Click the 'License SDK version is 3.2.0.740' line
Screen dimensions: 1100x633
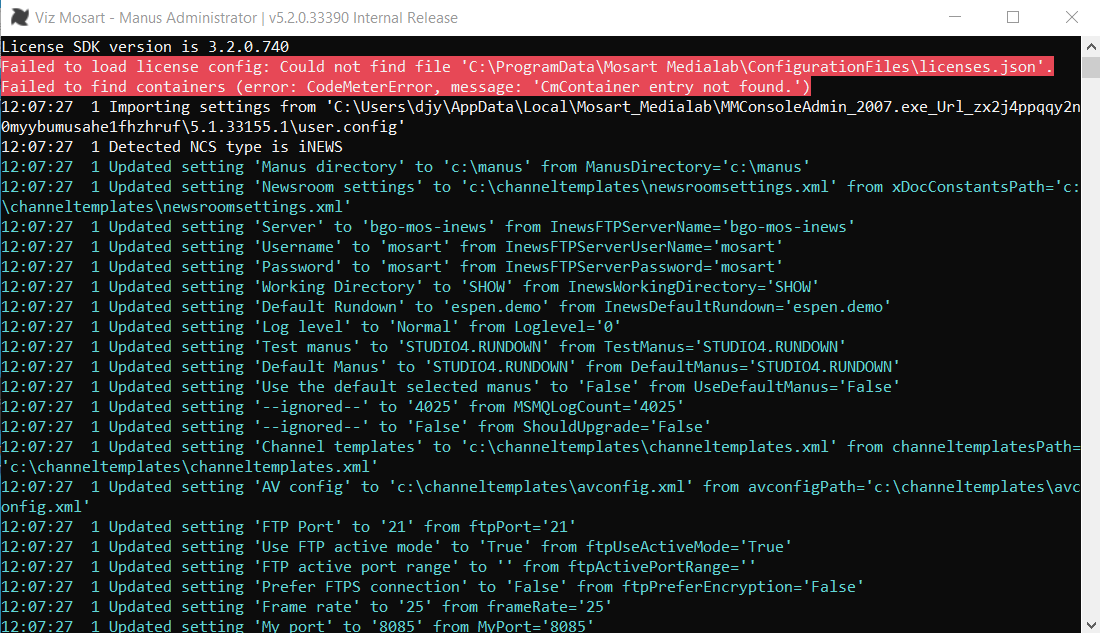click(145, 47)
